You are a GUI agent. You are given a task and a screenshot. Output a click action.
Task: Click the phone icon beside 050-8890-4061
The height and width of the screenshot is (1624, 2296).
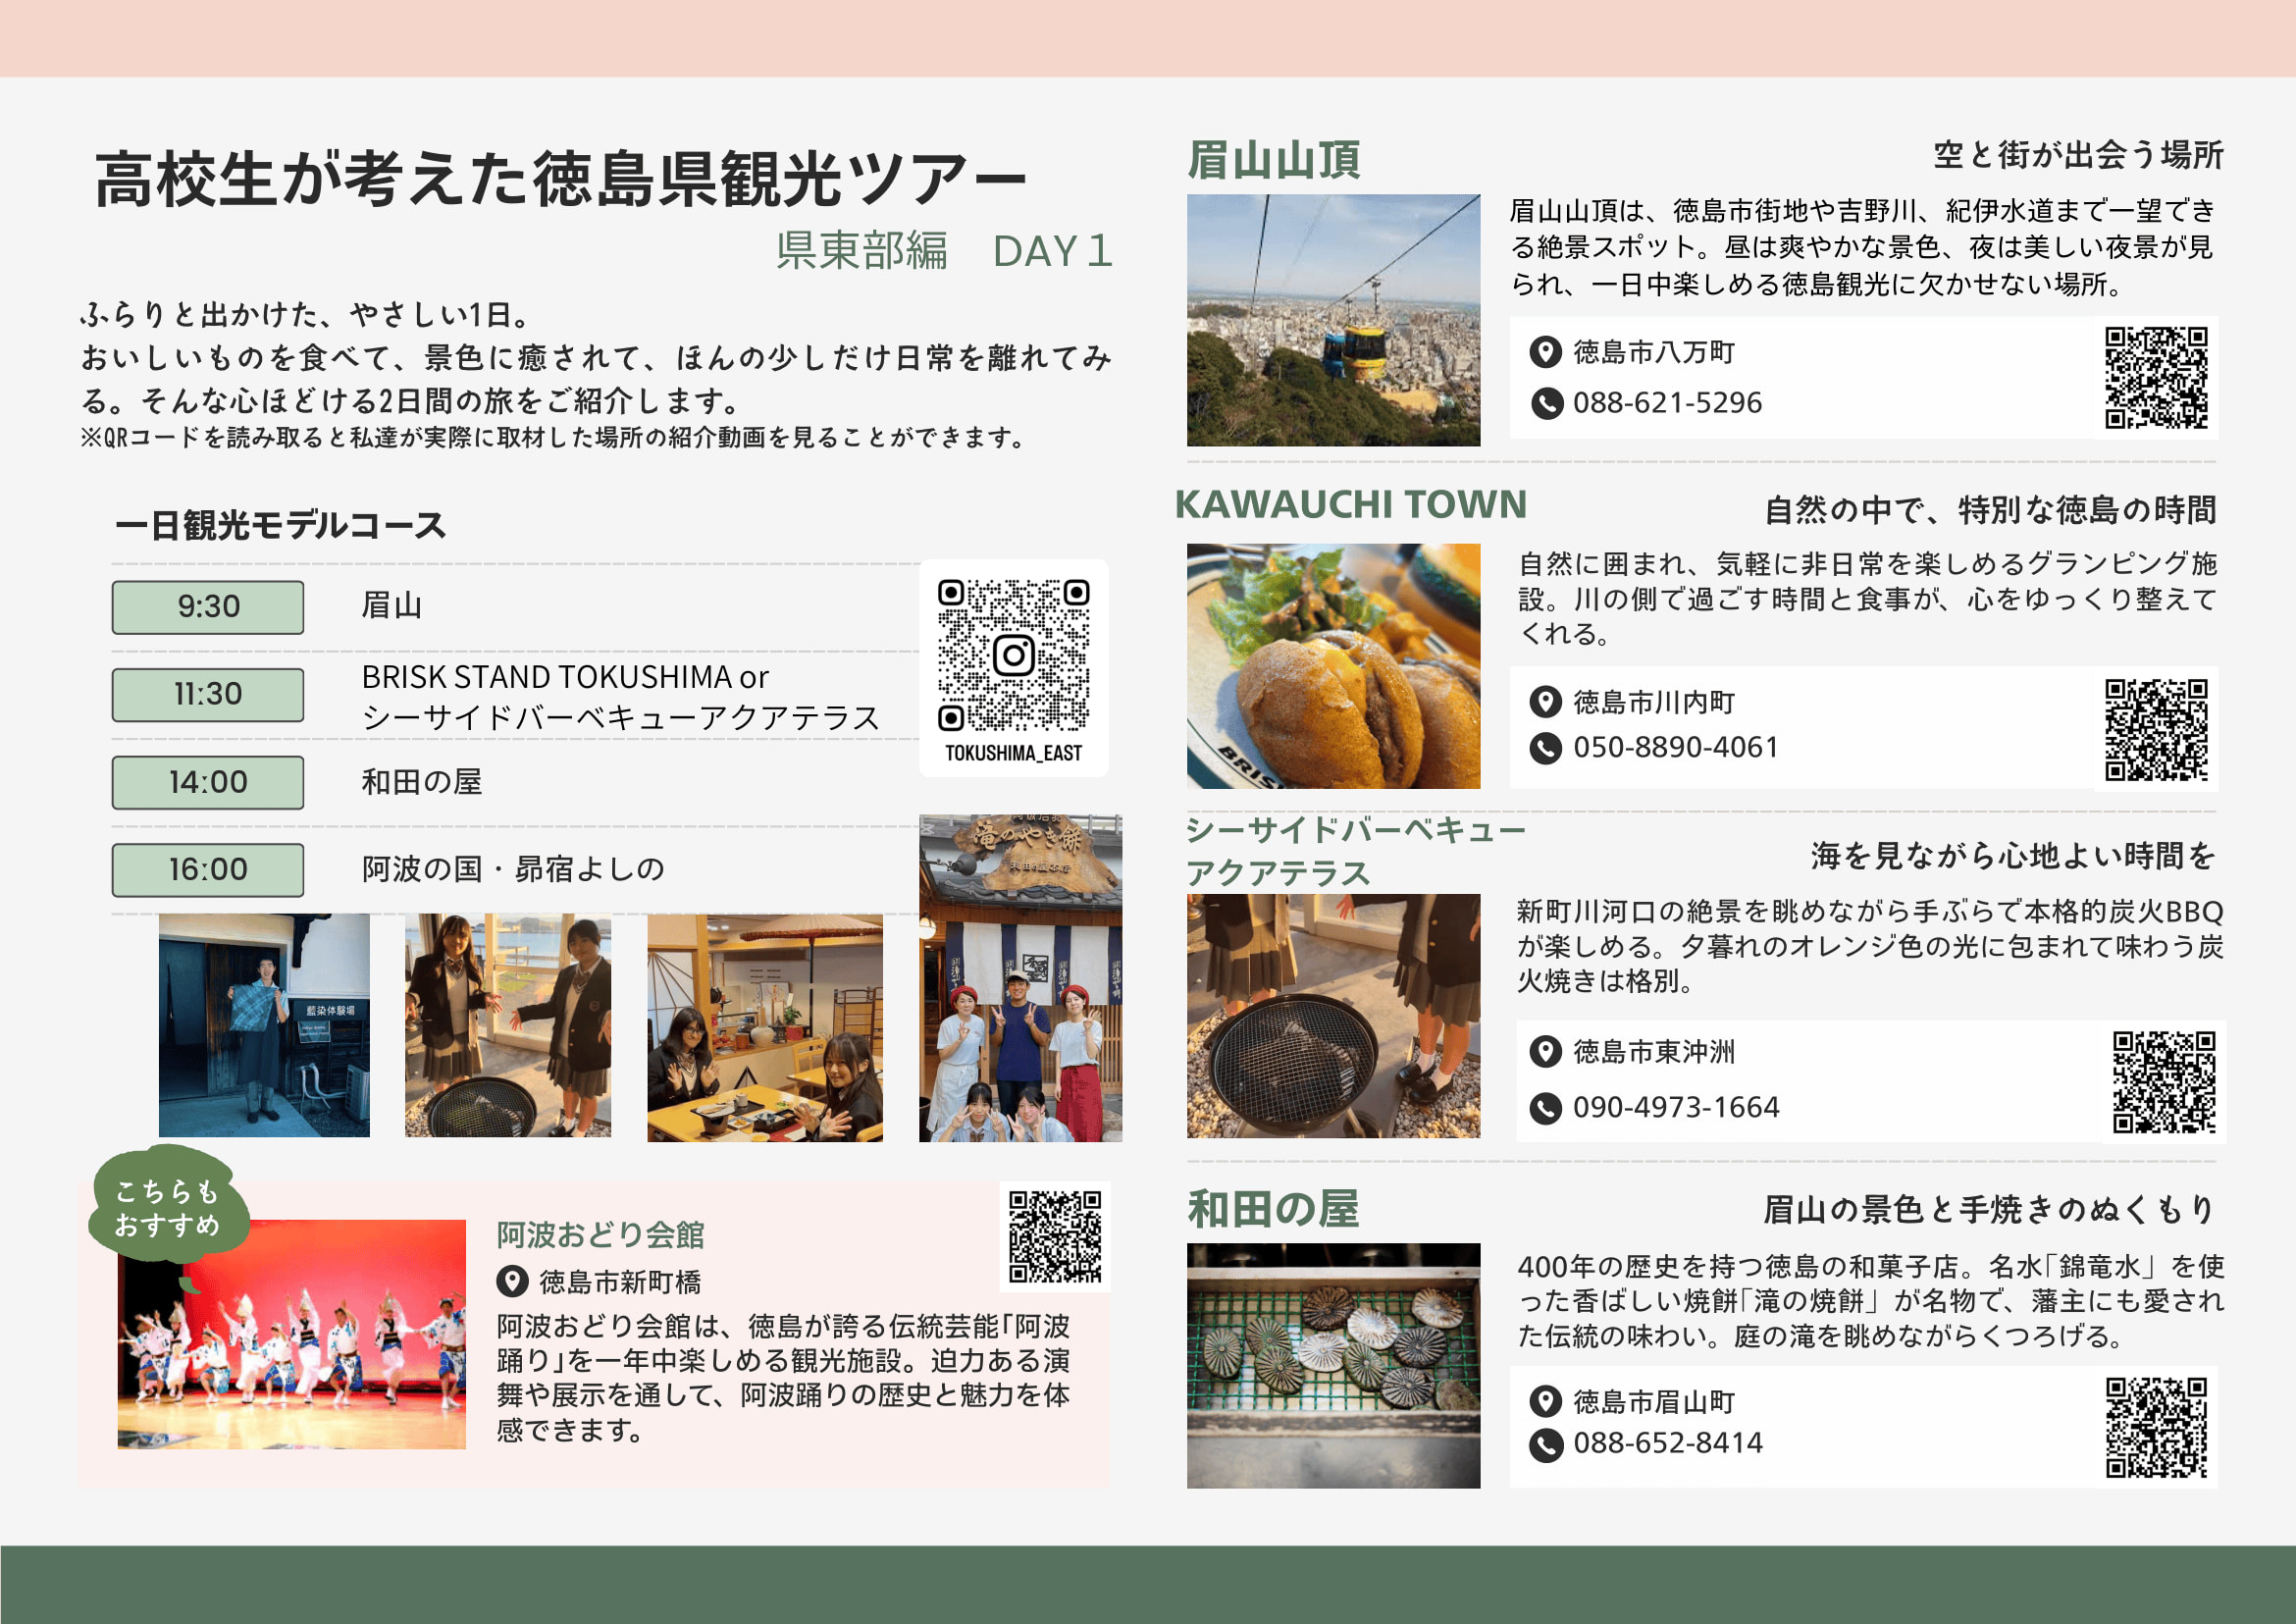pos(1545,748)
